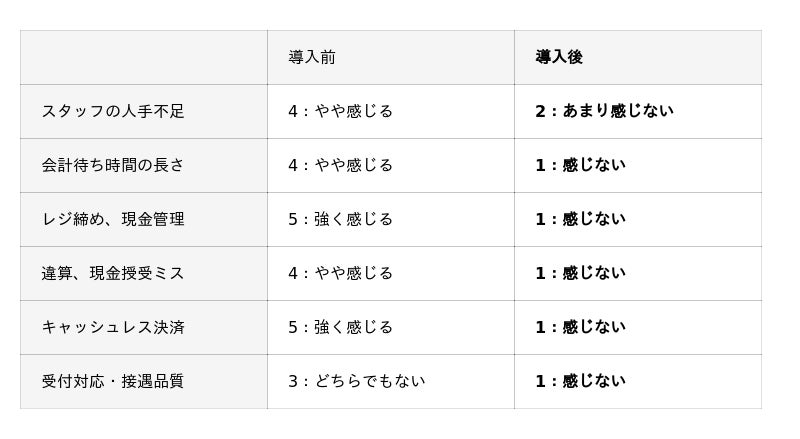800x439 pixels.
Task: Click 導入前 value for スタッフの人手不足
Action: coord(340,111)
